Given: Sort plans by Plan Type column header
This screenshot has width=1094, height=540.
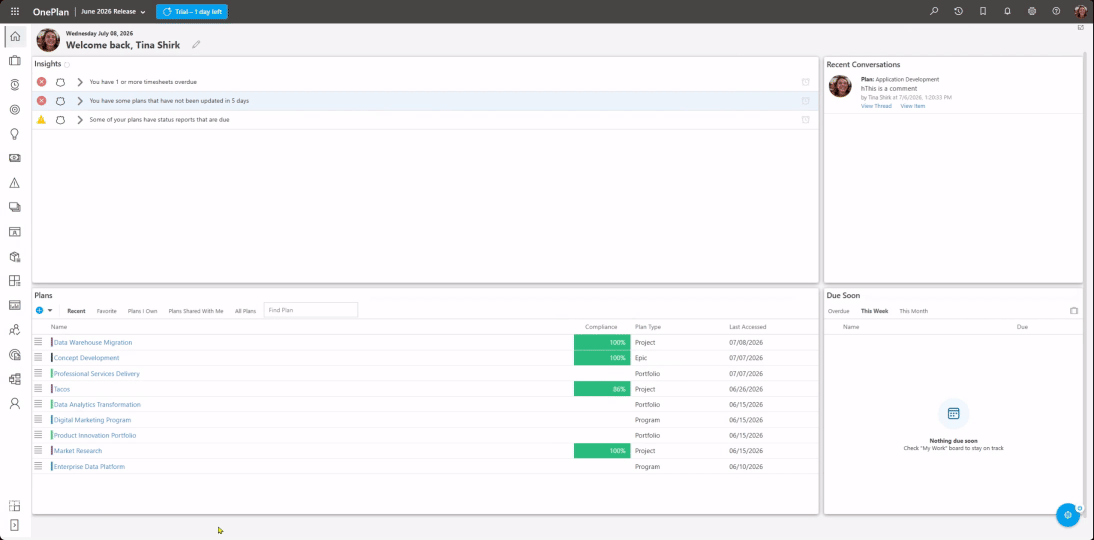Looking at the screenshot, I should [648, 327].
